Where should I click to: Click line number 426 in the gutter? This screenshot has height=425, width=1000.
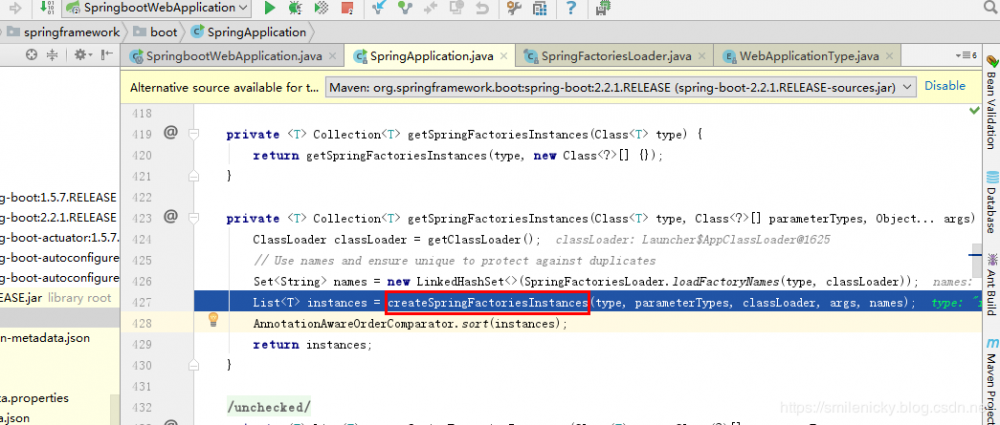tap(141, 281)
